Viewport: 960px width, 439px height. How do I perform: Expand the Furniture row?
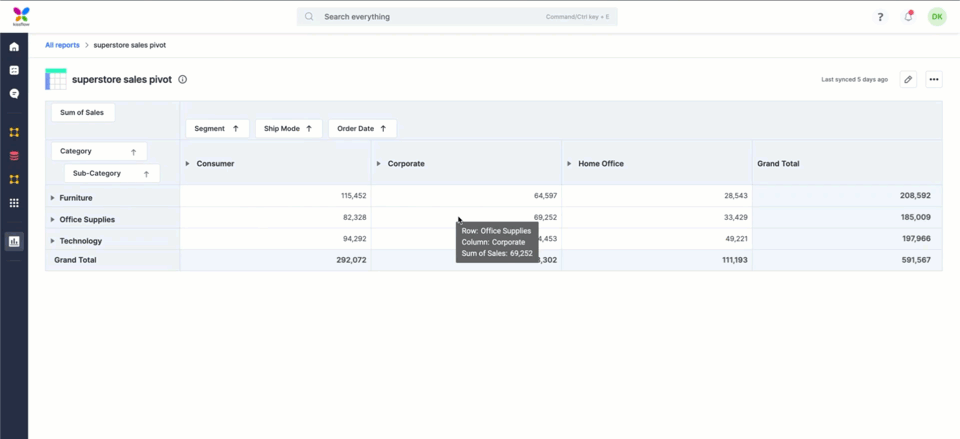point(53,198)
